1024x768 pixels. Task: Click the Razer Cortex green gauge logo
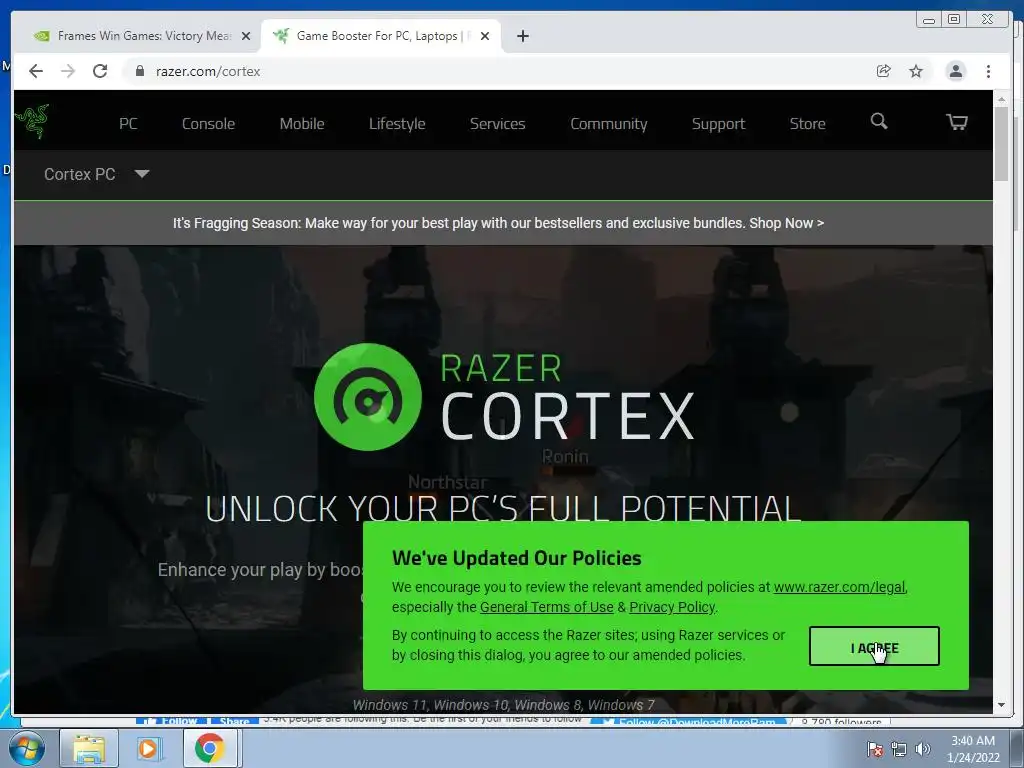coord(368,396)
